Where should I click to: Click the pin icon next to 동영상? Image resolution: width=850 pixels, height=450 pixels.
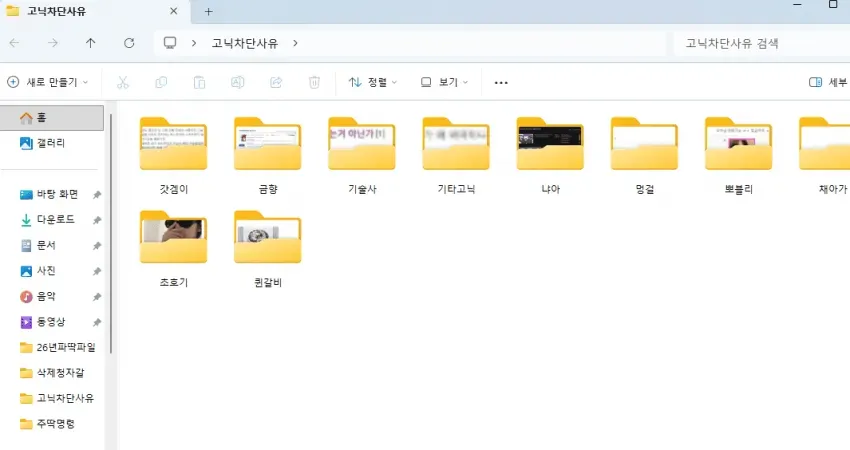tap(97, 322)
